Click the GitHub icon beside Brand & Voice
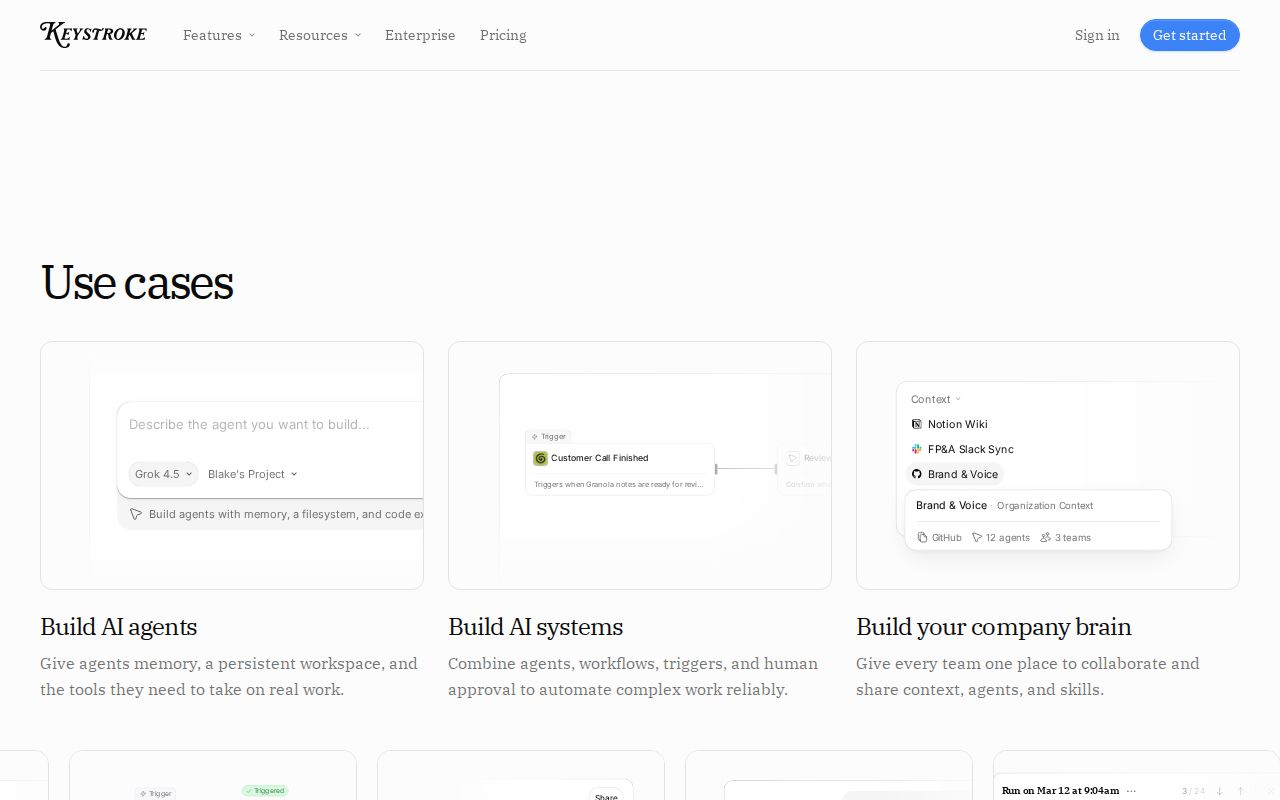 (916, 474)
